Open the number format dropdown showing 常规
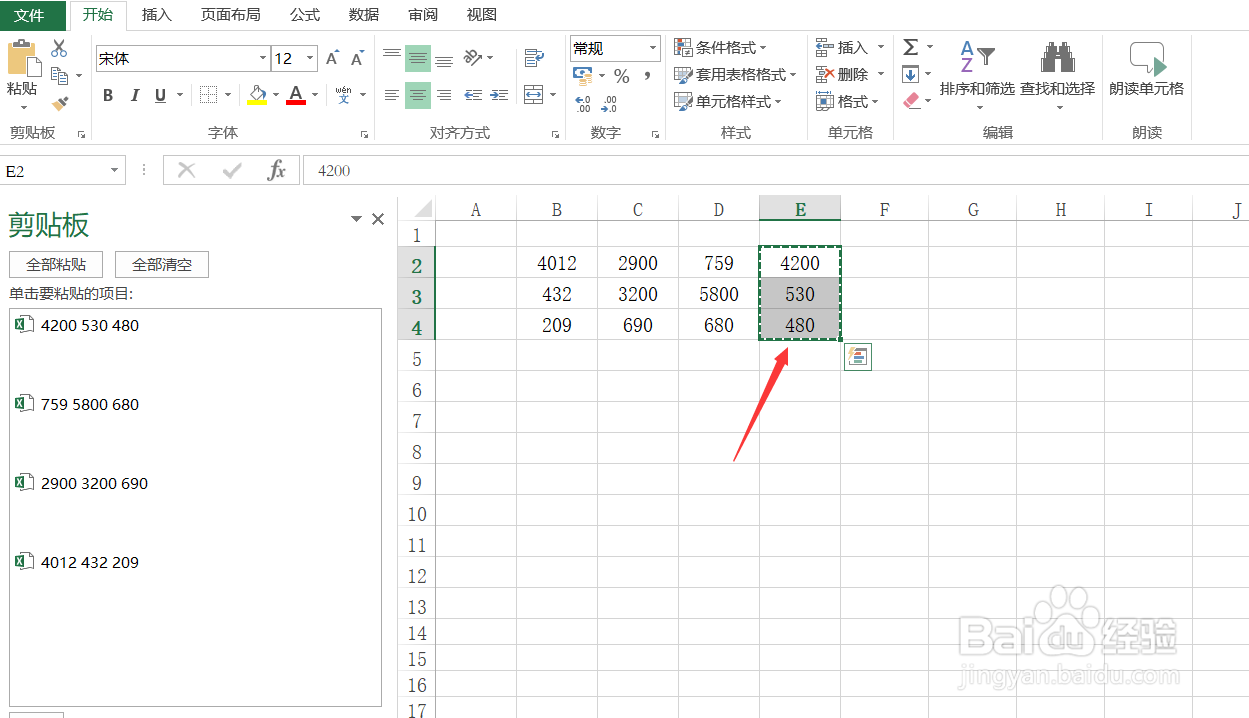1249x718 pixels. point(654,48)
